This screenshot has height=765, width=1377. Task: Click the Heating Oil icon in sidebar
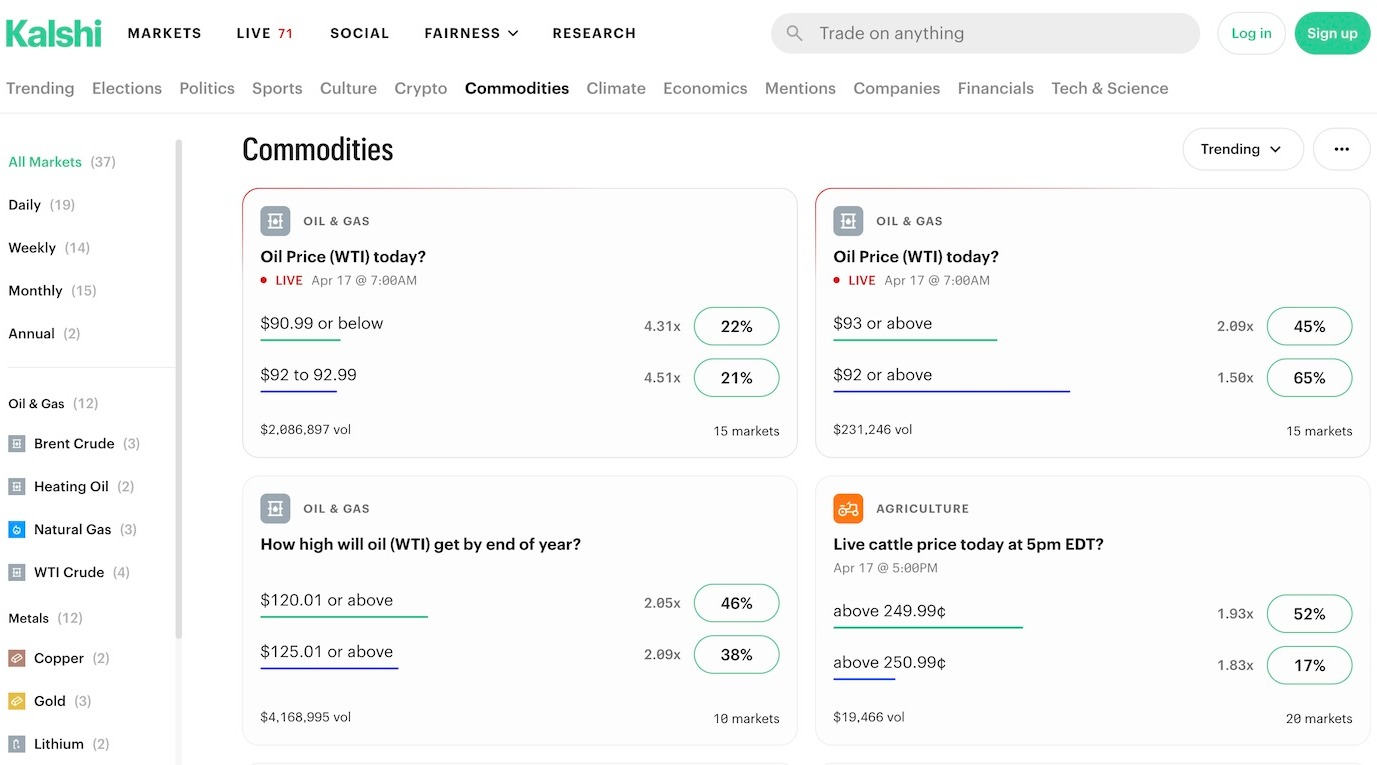click(17, 486)
